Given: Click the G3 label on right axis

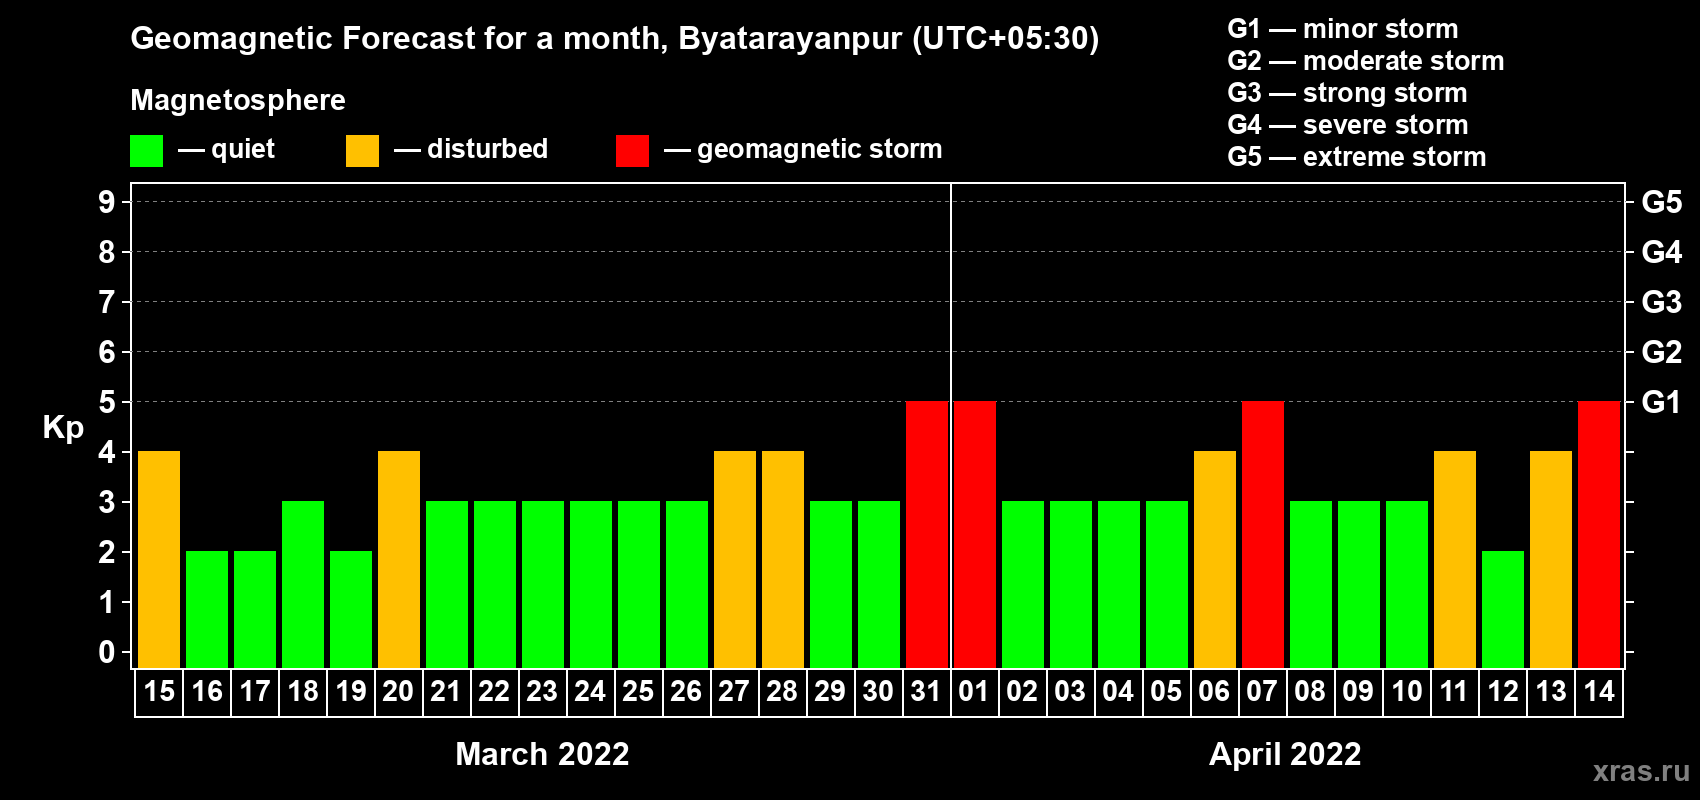Looking at the screenshot, I should (x=1661, y=302).
